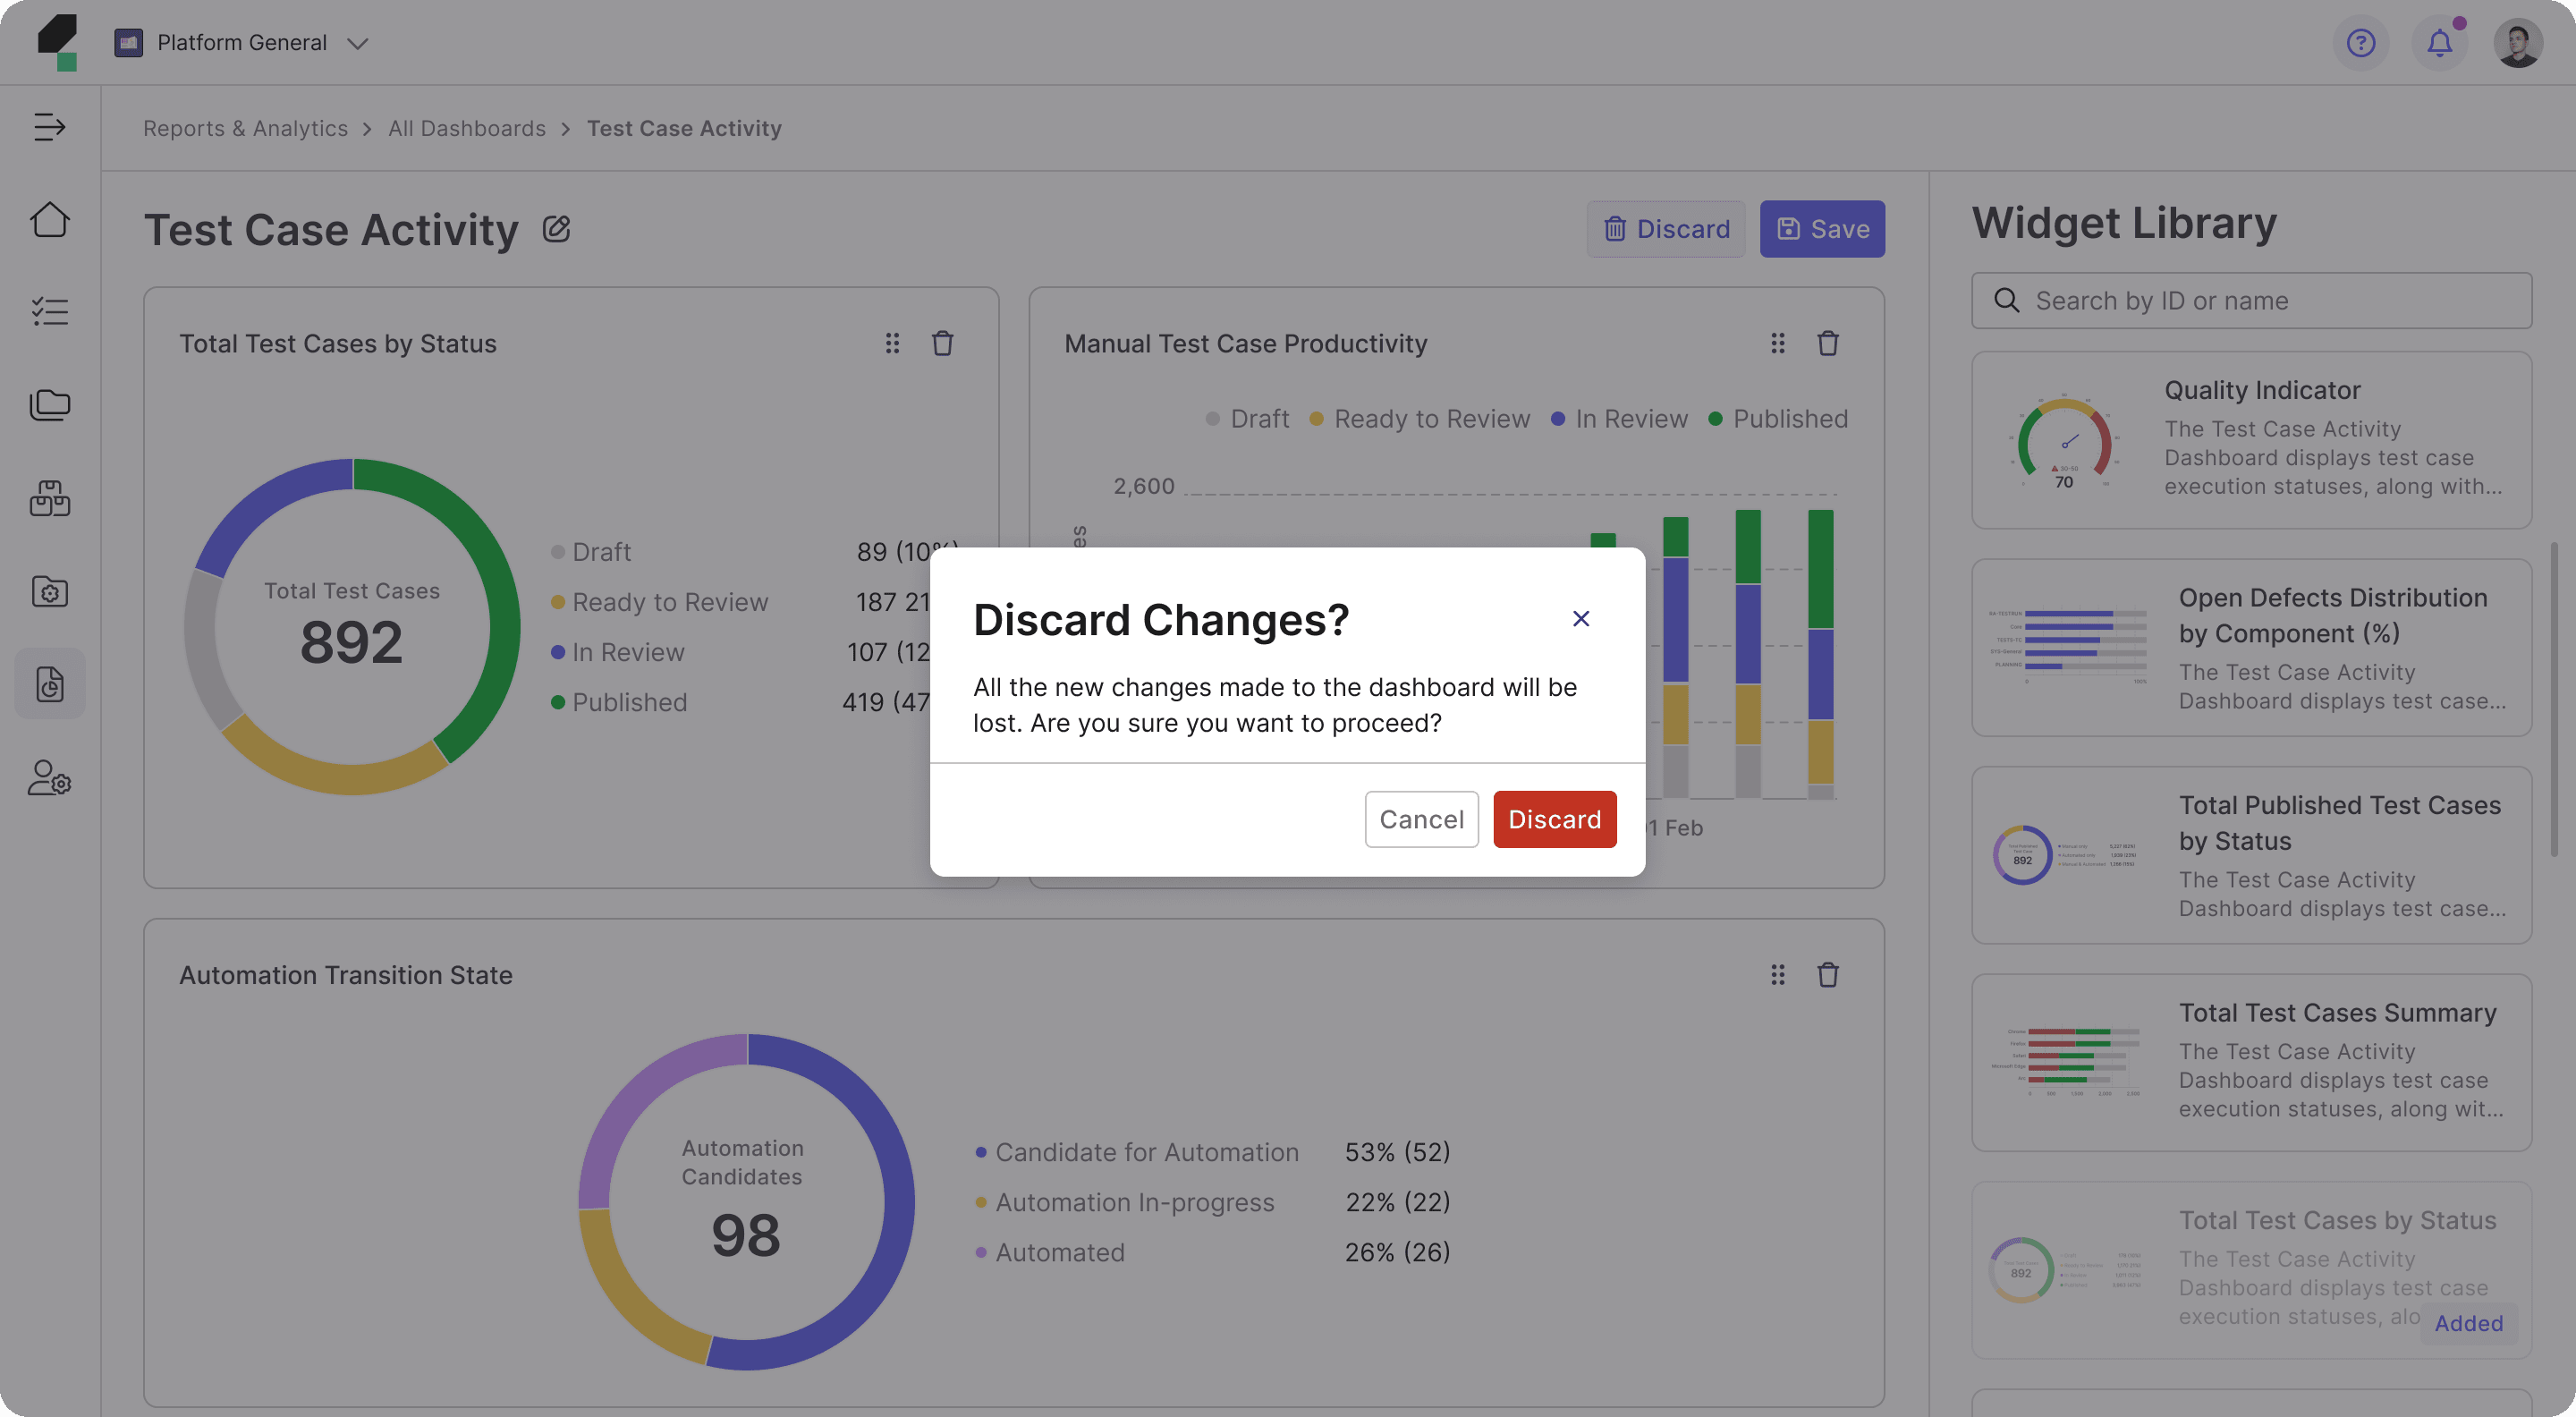
Task: Edit the Test Case Activity title
Action: (556, 229)
